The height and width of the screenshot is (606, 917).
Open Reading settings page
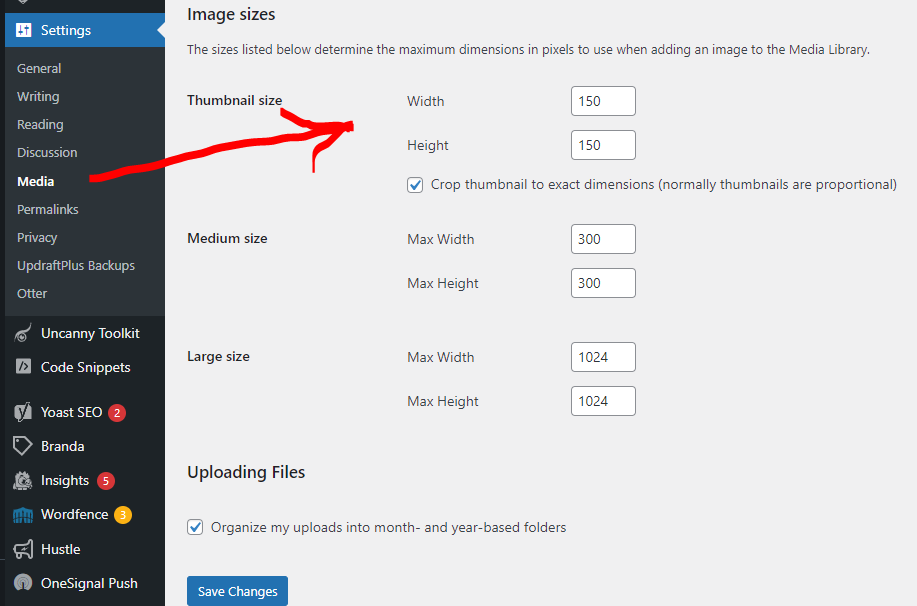[40, 125]
